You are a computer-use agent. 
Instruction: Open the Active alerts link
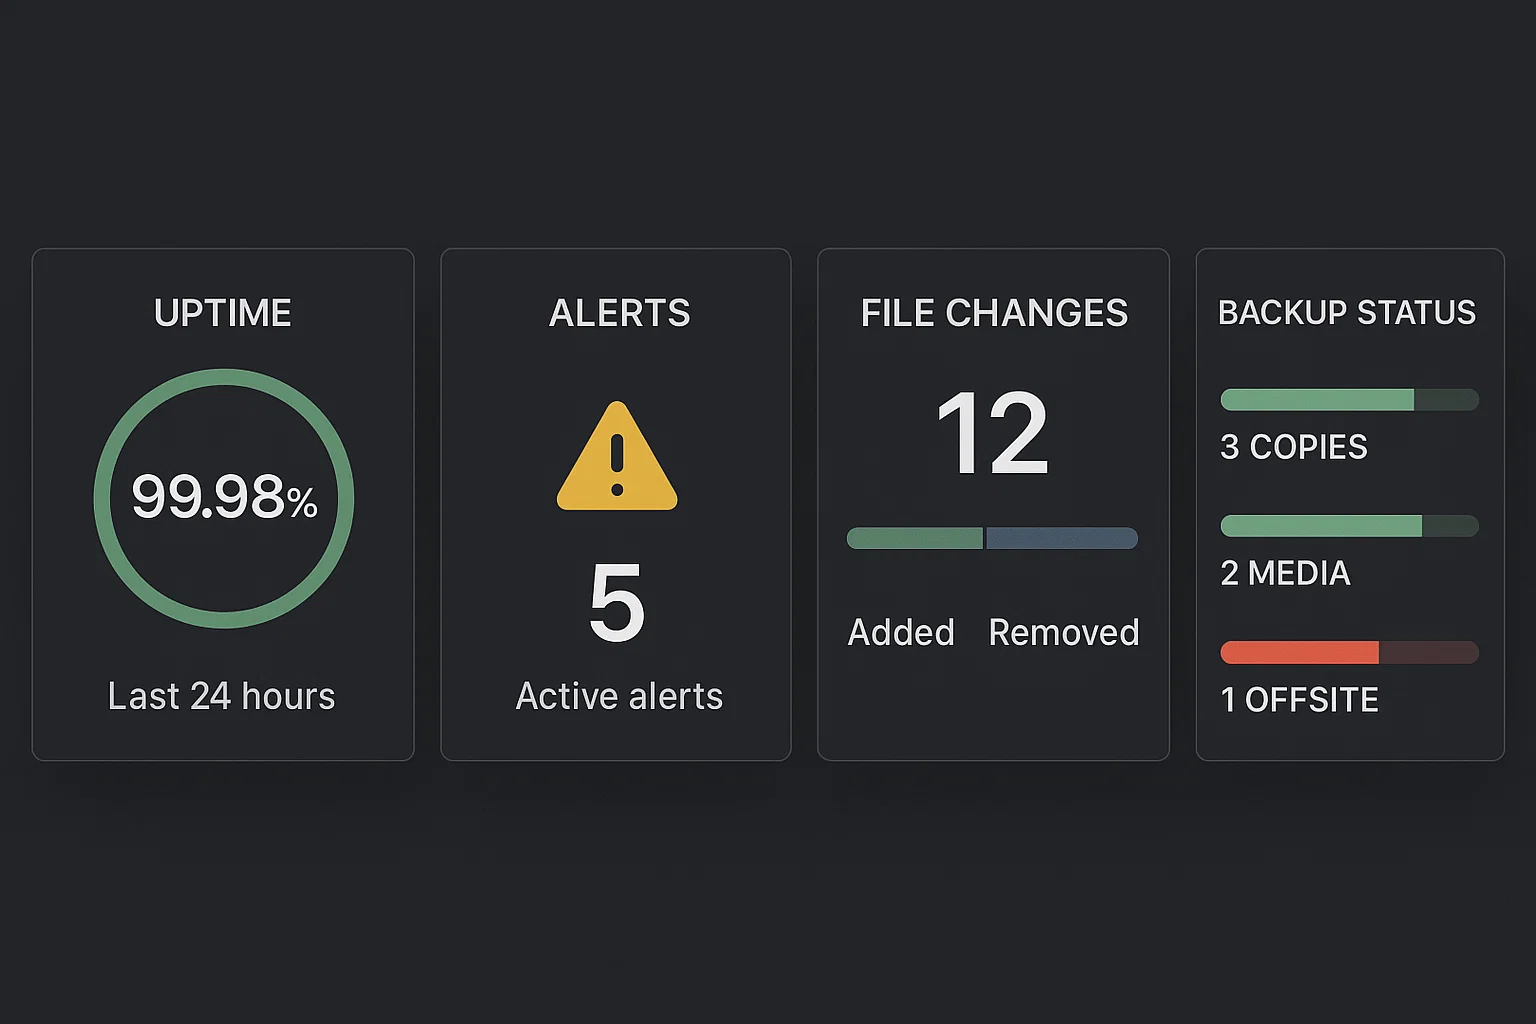[x=619, y=696]
